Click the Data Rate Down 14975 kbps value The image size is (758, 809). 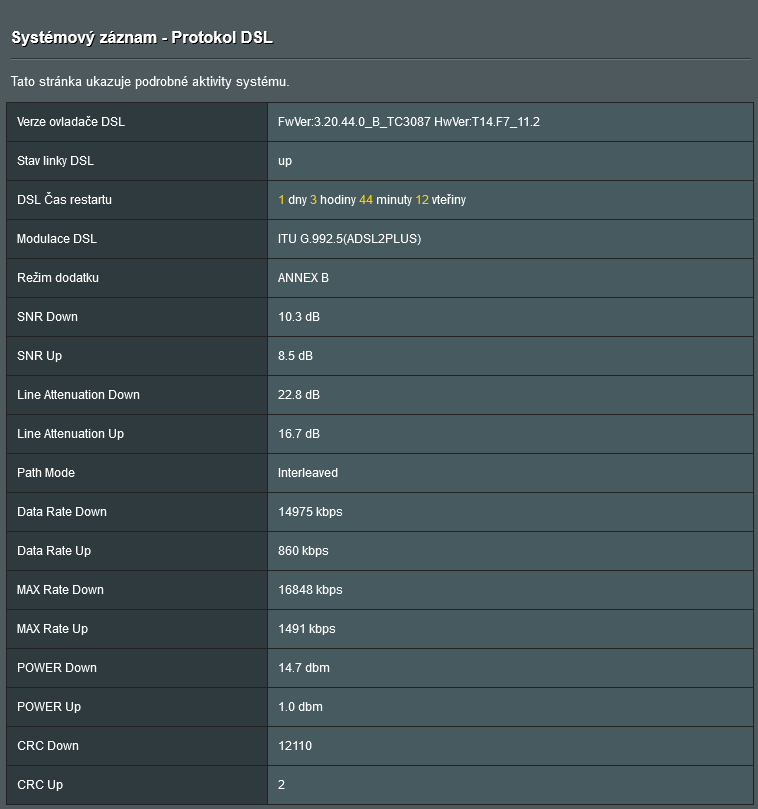(310, 512)
